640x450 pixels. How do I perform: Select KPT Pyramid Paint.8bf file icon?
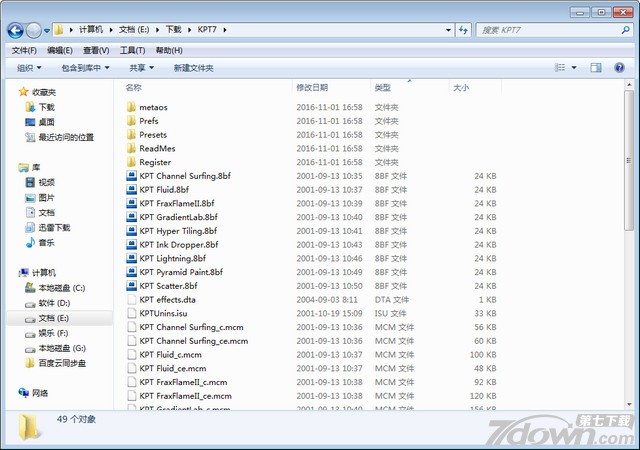click(x=131, y=272)
